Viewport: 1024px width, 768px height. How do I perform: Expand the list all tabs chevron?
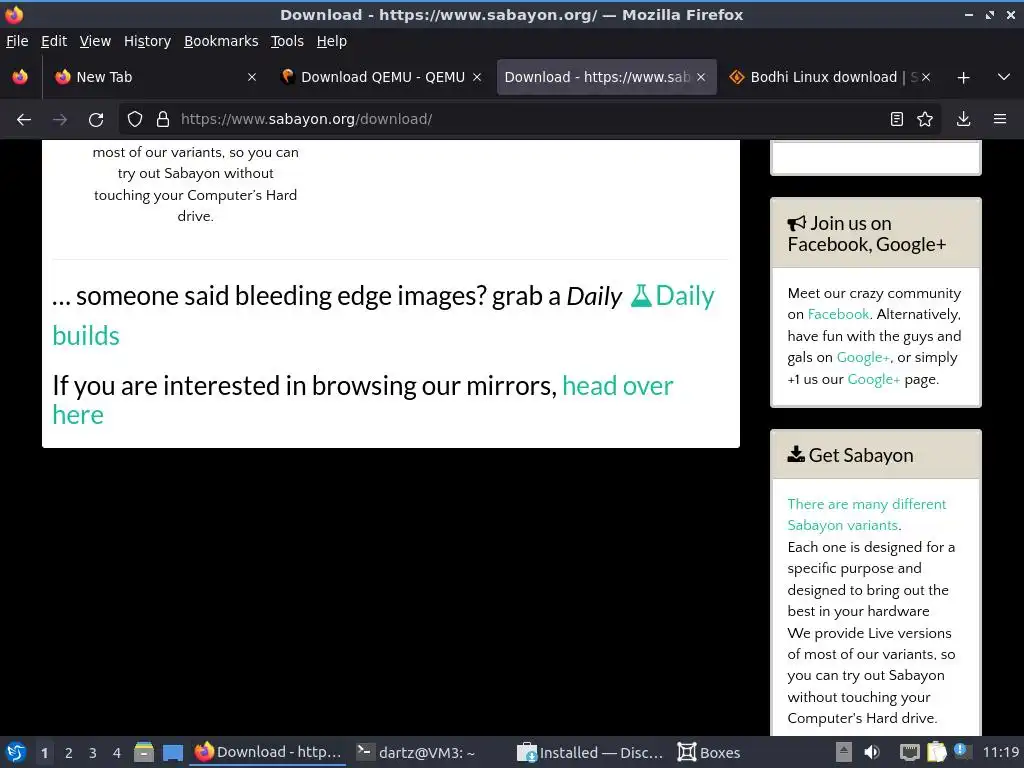1004,77
